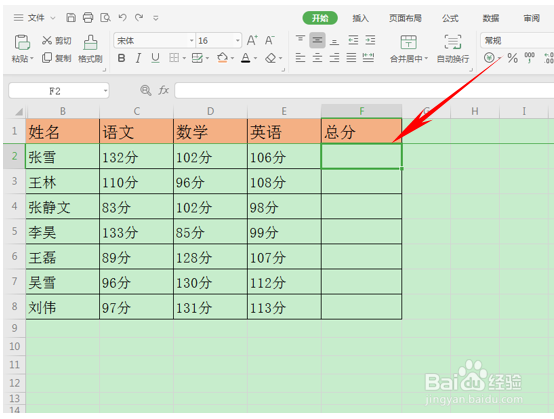554x419 pixels.
Task: Increase font size with A+ icon
Action: [252, 40]
